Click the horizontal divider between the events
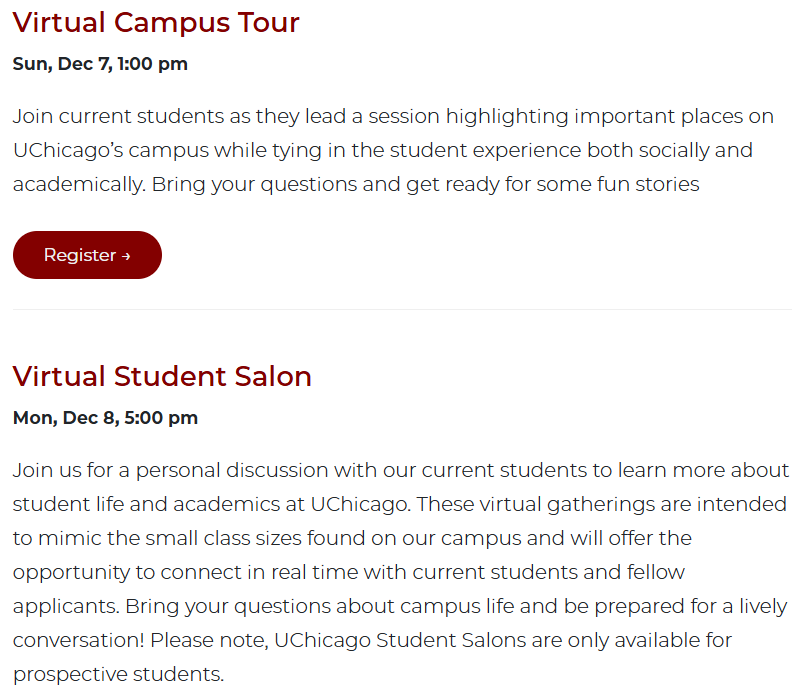 pos(402,309)
